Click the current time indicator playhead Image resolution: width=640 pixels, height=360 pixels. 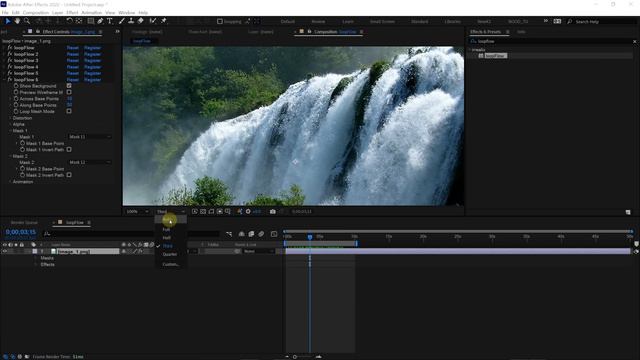tap(310, 237)
